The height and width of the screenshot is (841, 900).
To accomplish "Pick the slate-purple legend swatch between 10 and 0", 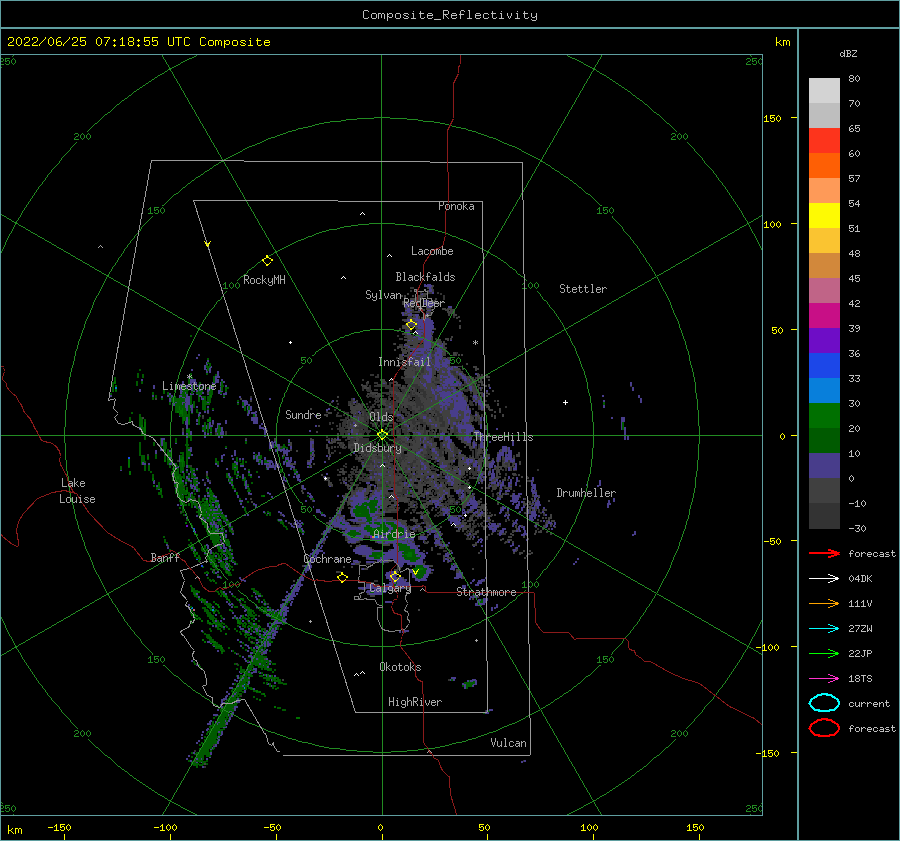I will coord(824,466).
